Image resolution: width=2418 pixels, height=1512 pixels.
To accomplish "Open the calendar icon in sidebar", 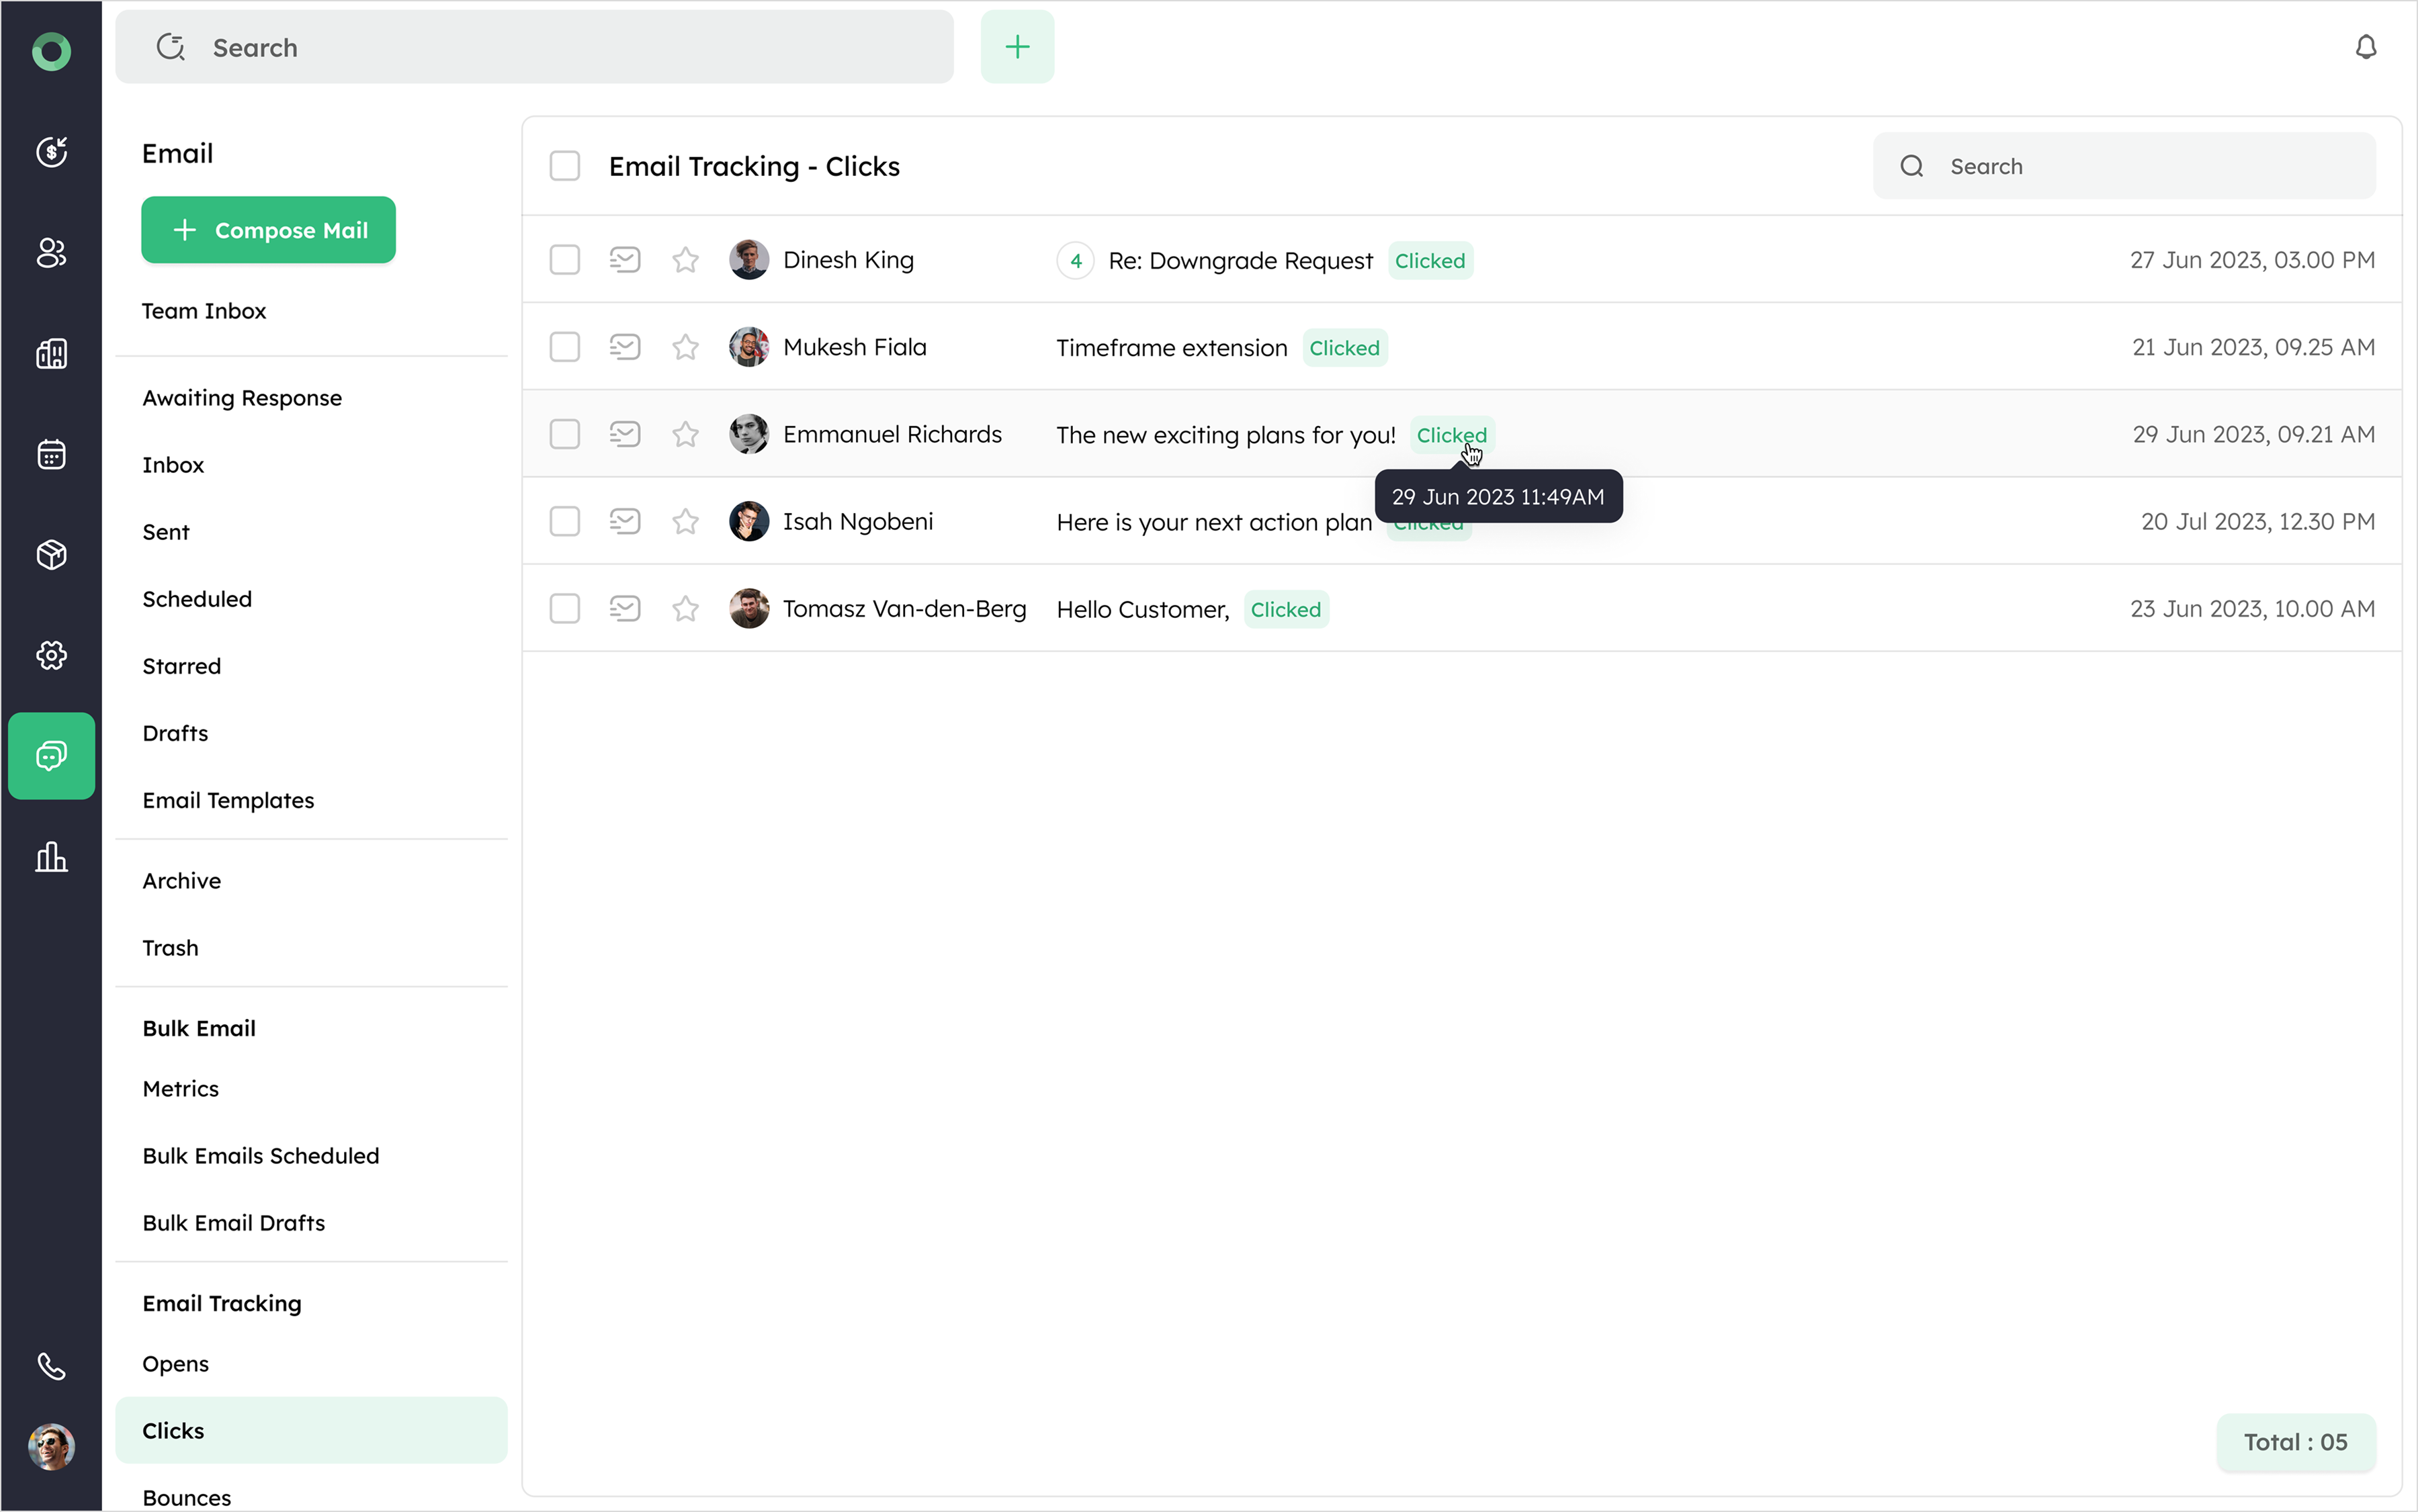I will (x=51, y=454).
